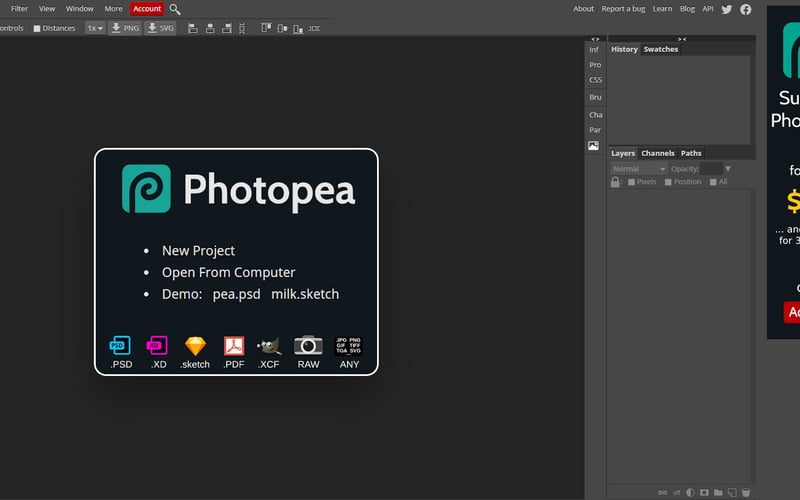The height and width of the screenshot is (500, 800).
Task: Open the More menu
Action: point(113,9)
